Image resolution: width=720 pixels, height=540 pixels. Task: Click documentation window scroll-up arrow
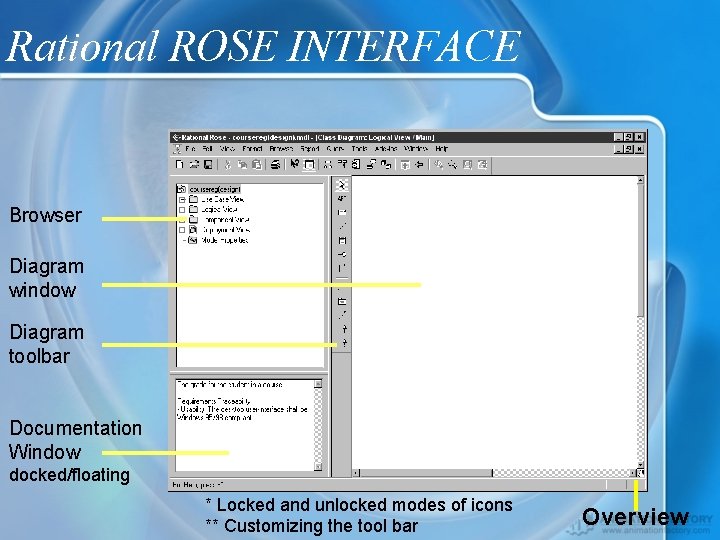coord(318,383)
